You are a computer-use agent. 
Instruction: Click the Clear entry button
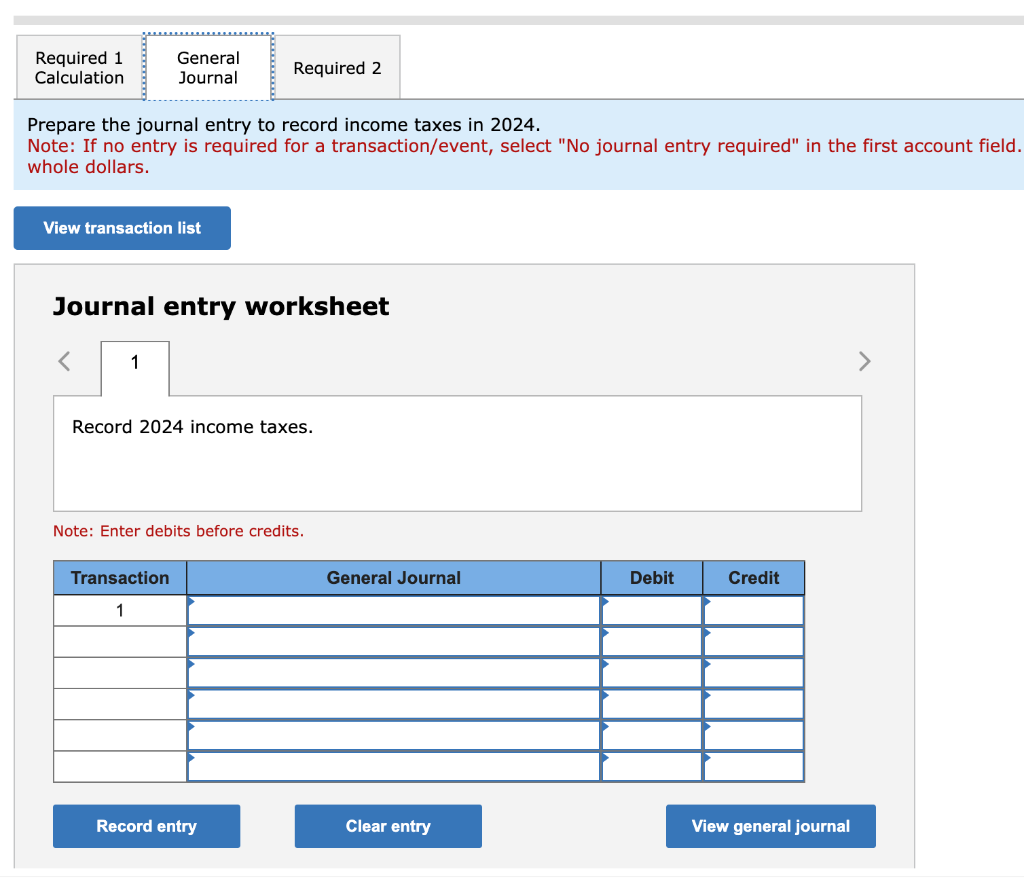pos(388,826)
